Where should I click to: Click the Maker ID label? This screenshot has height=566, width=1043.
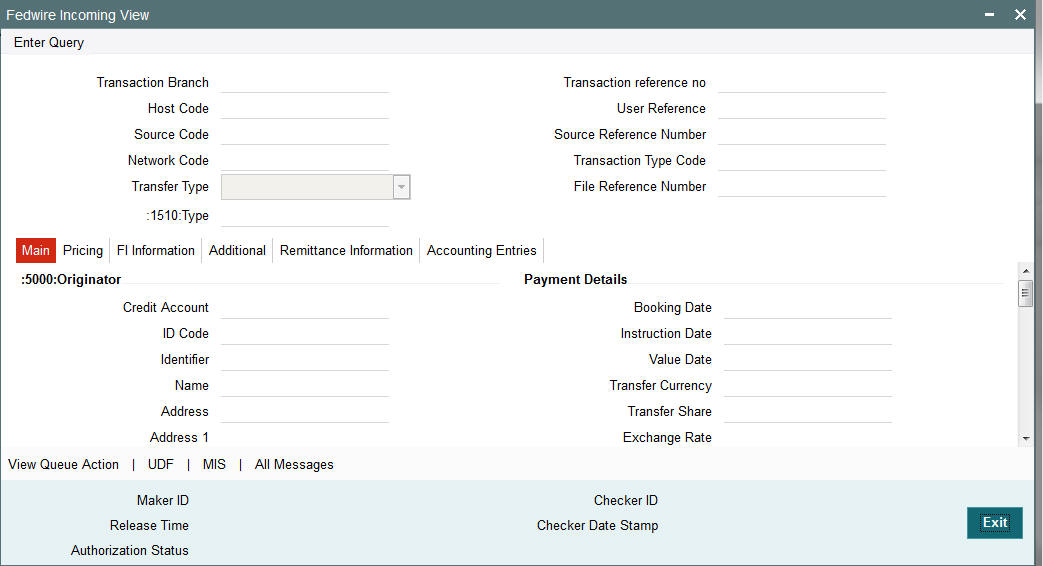pyautogui.click(x=163, y=501)
